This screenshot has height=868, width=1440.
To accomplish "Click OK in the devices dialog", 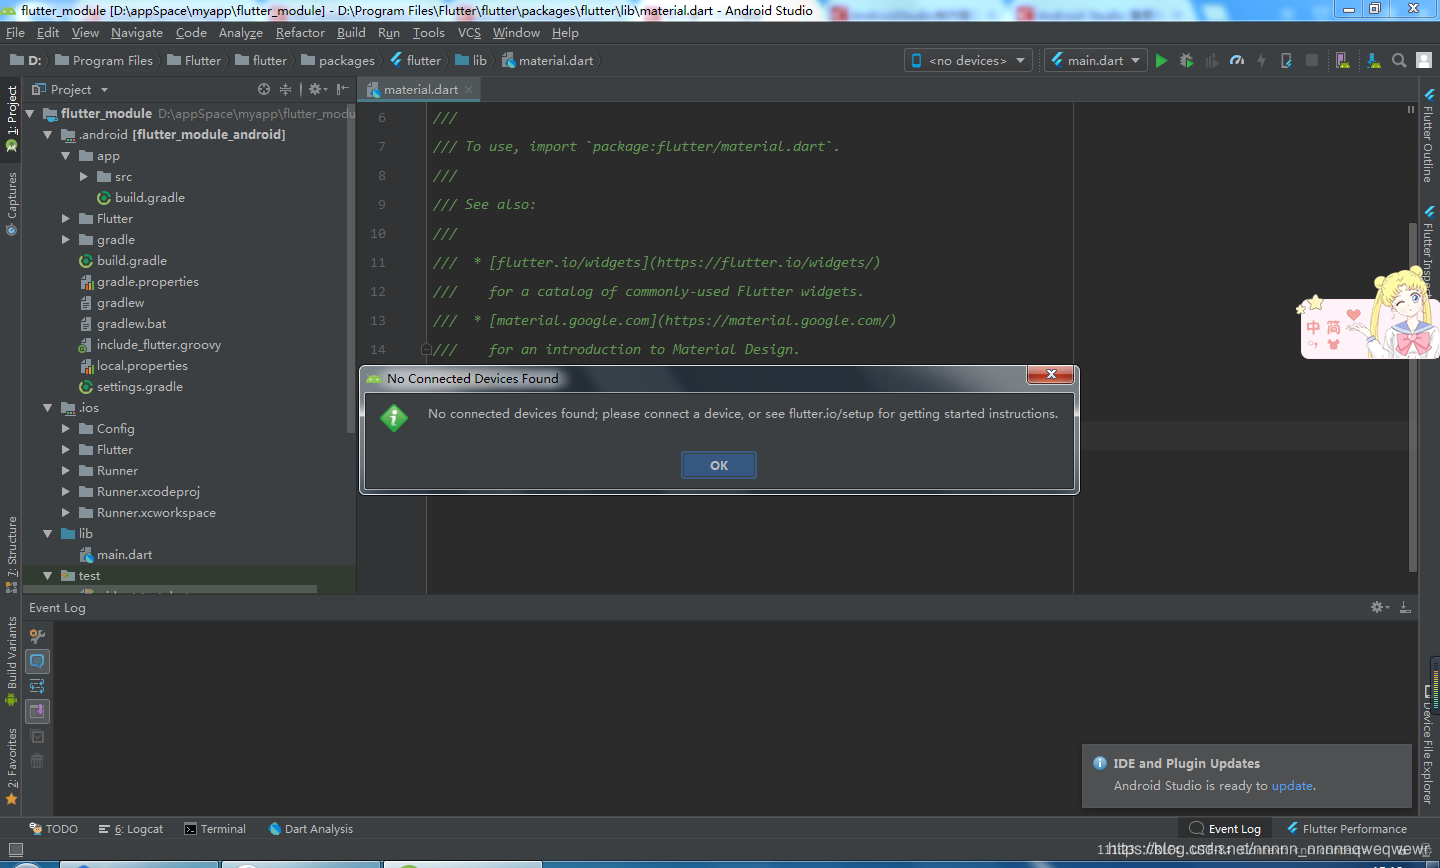I will pyautogui.click(x=719, y=465).
